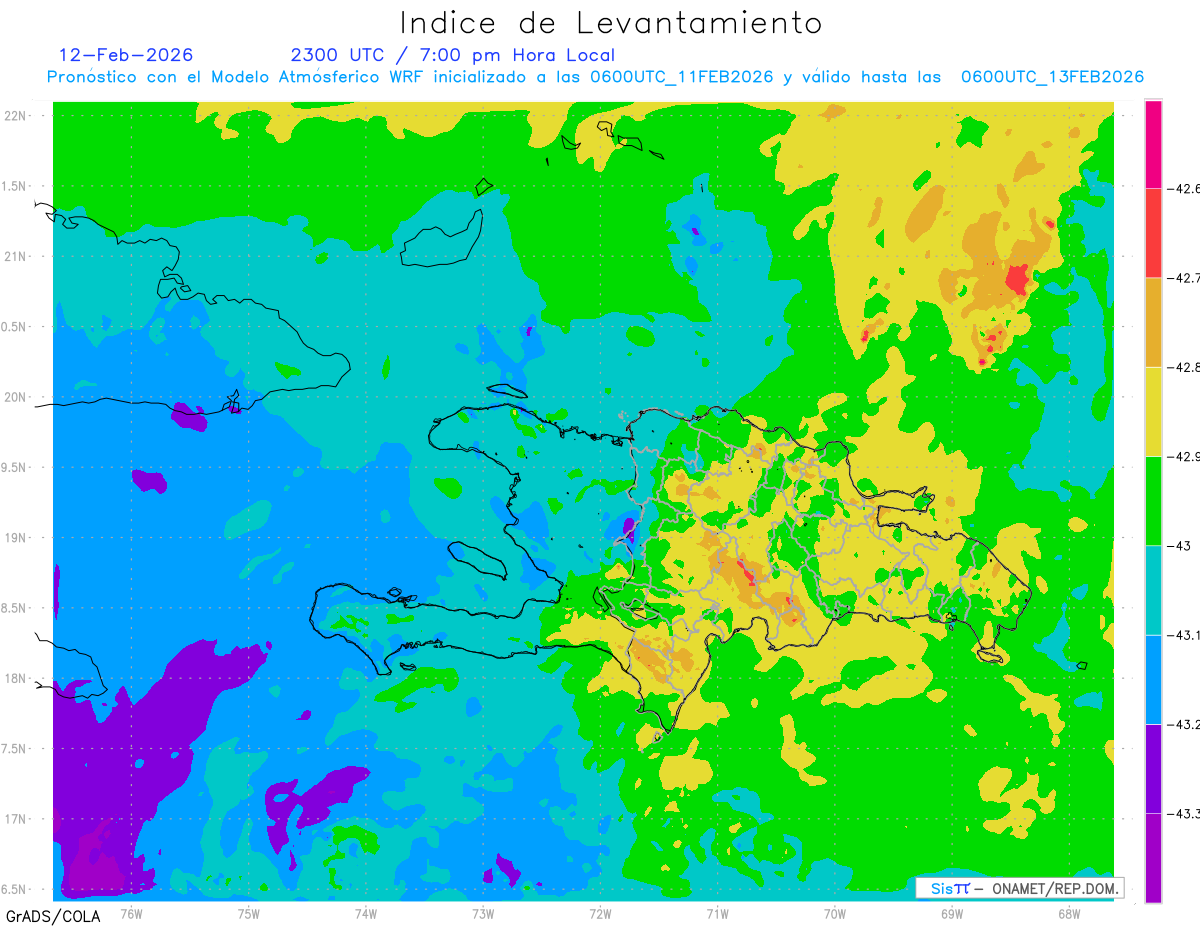
Task: Click the latitude label '20N'
Action: 16,397
